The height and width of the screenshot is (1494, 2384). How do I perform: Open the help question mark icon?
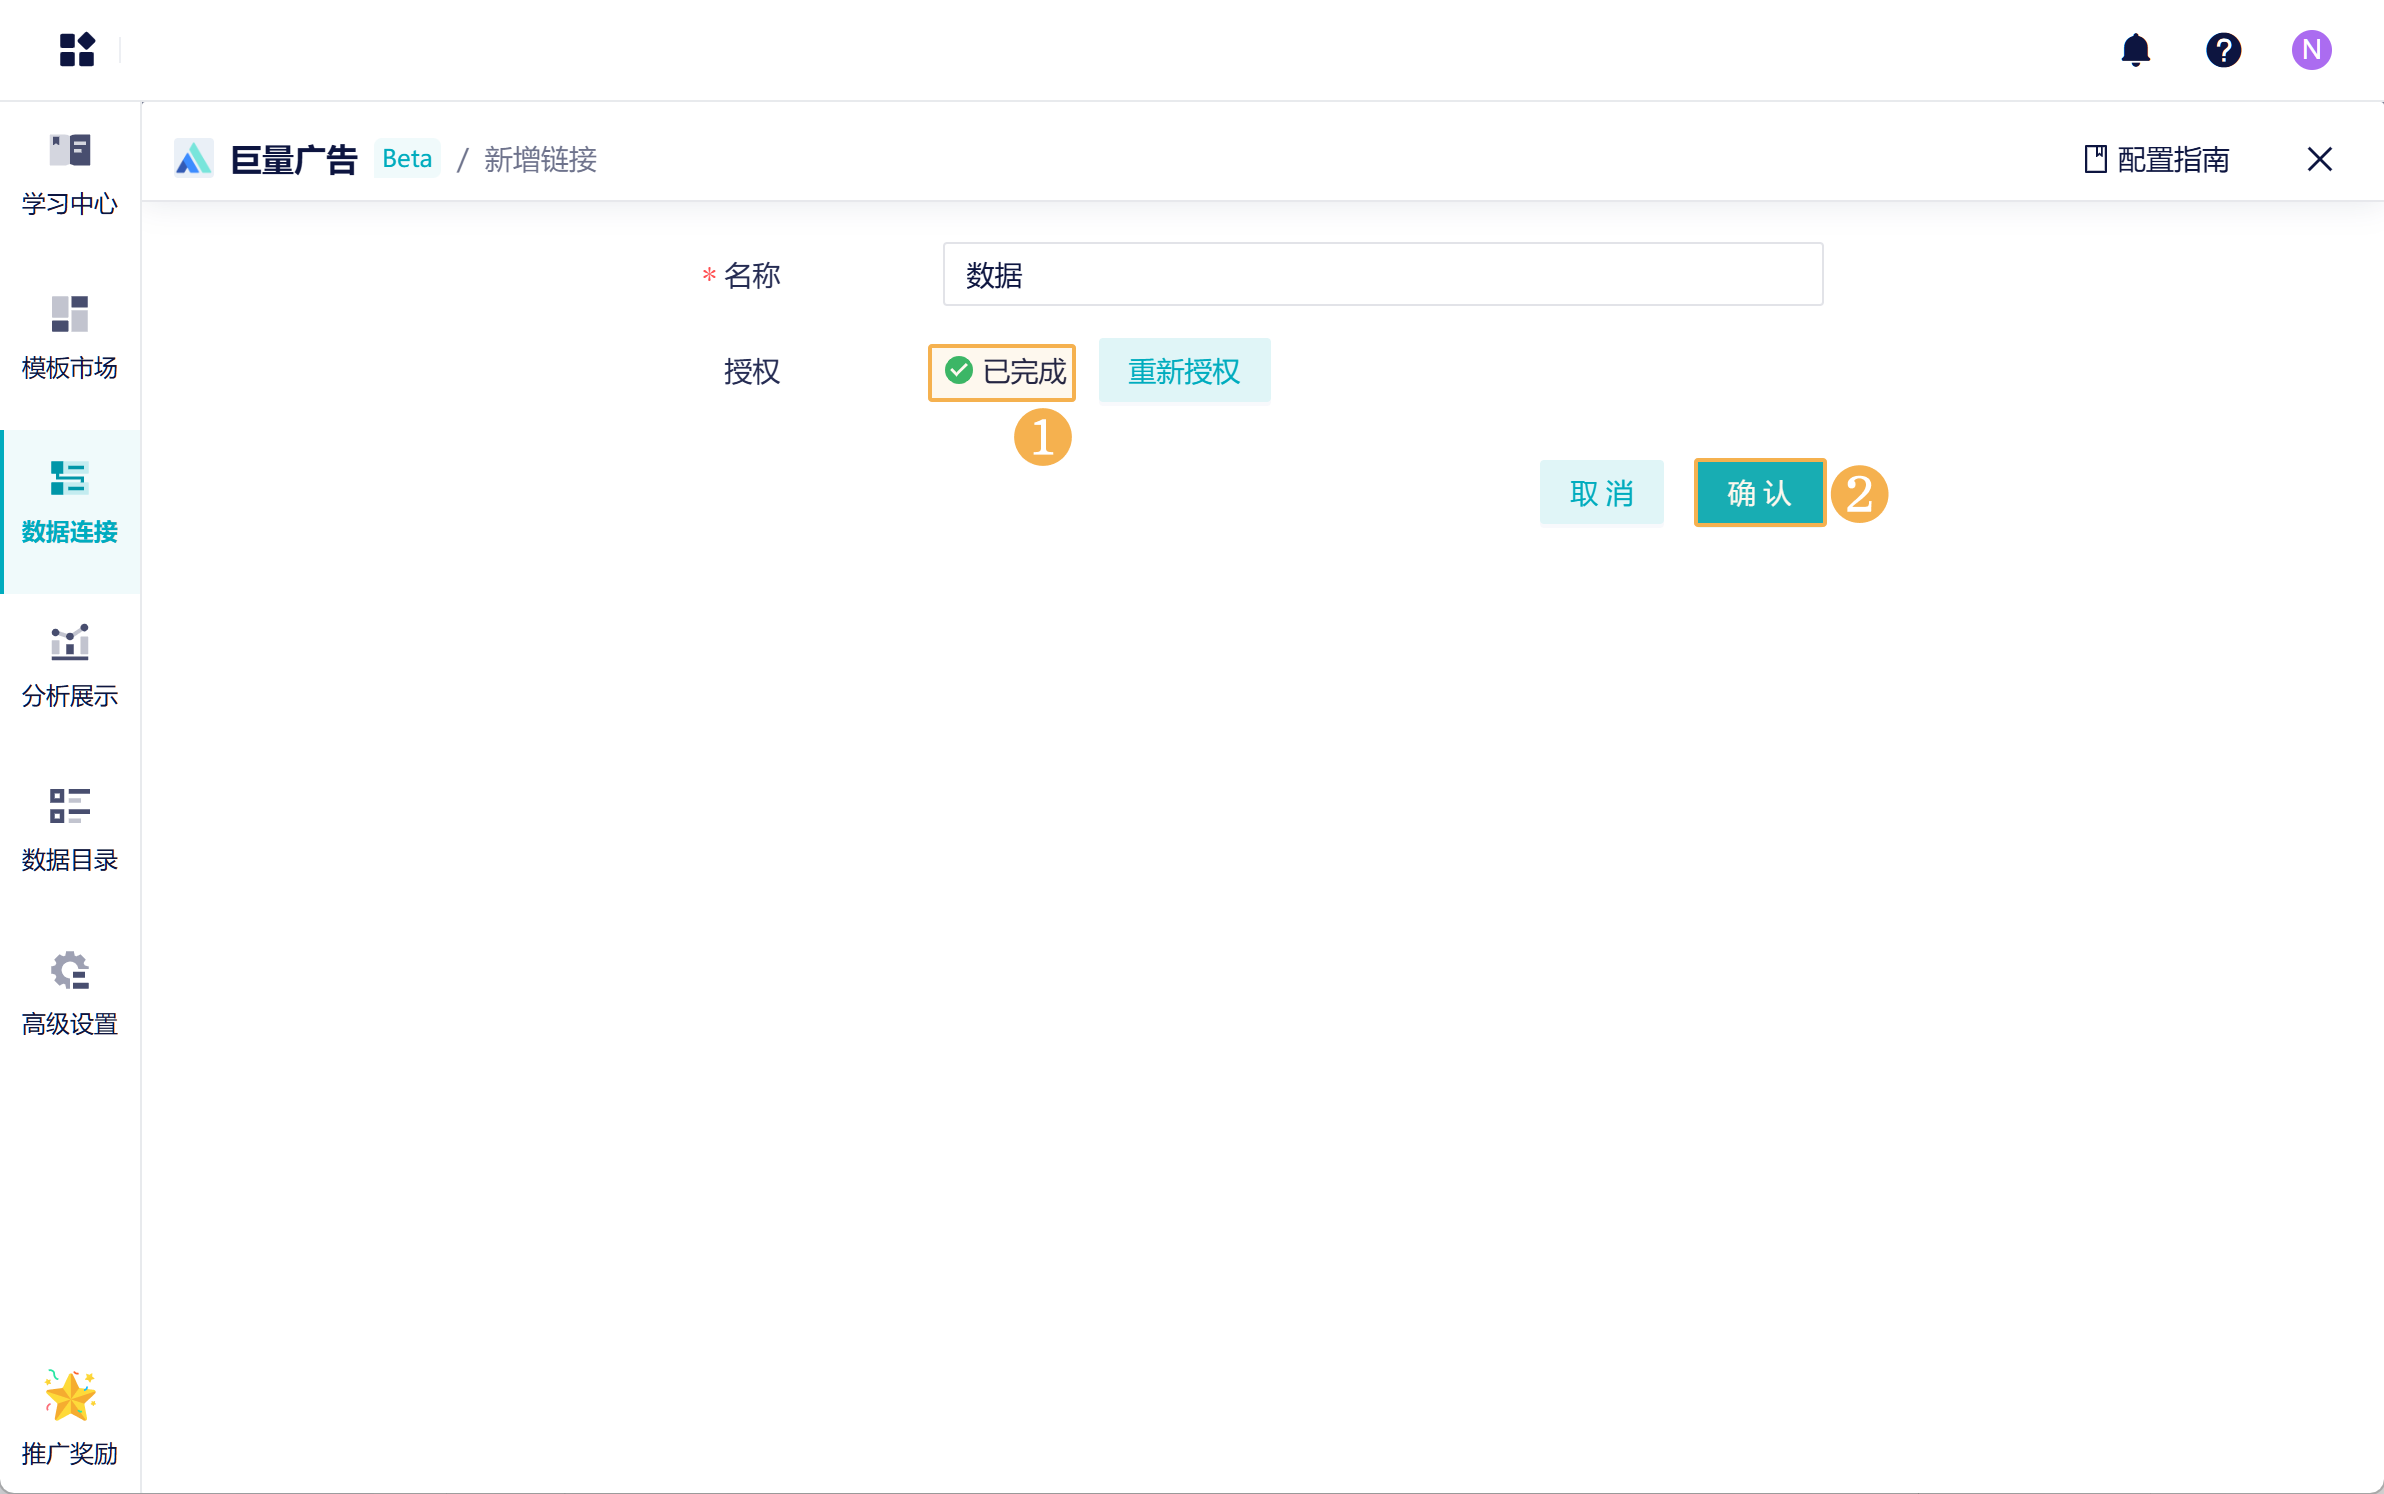pyautogui.click(x=2223, y=49)
